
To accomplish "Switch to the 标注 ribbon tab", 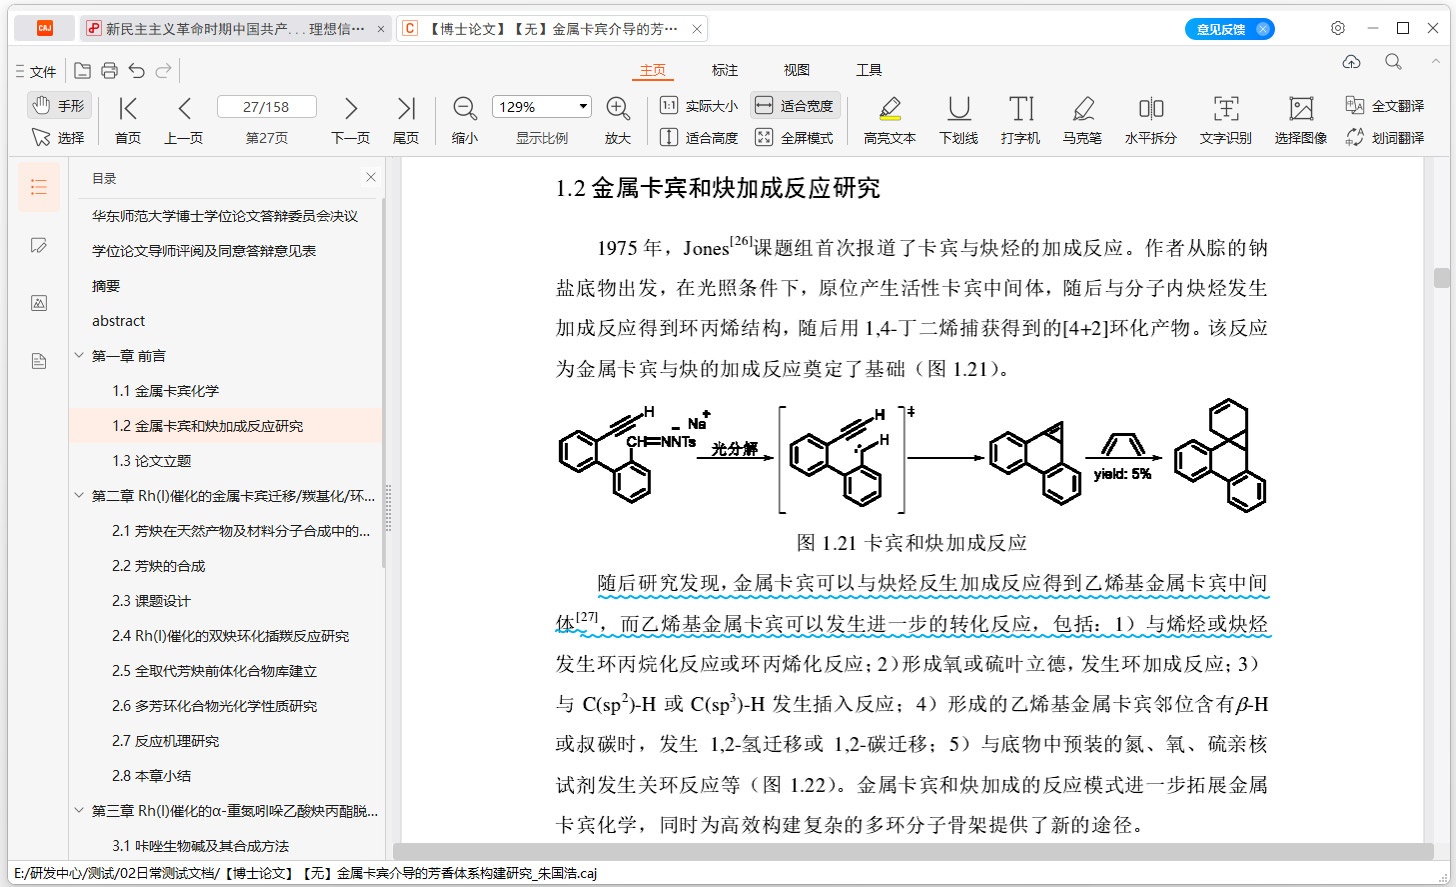I will click(x=724, y=70).
